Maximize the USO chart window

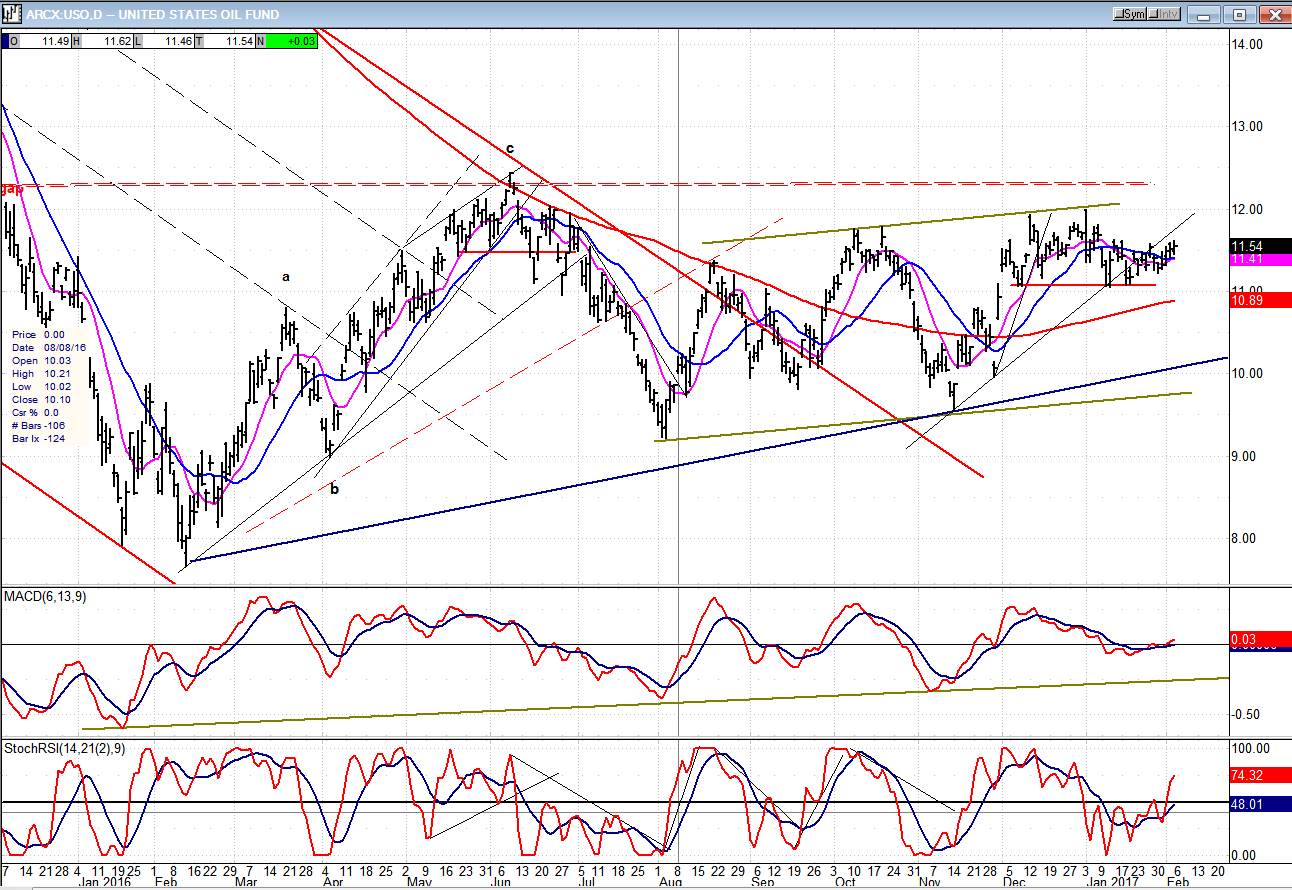(x=1240, y=14)
